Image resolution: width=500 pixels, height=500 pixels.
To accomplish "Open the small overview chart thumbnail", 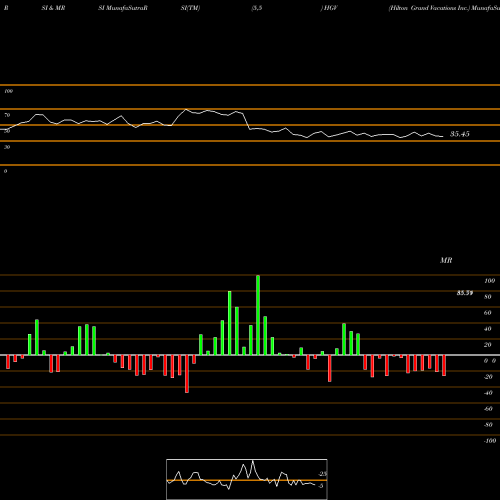I will point(247,479).
